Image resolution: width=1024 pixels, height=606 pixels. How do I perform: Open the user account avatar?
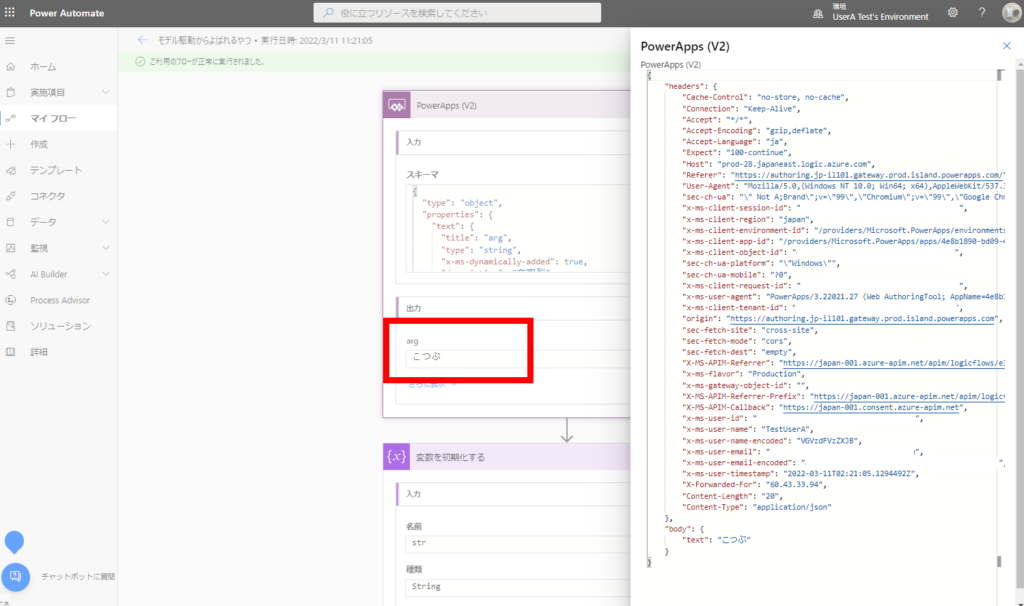point(1012,12)
